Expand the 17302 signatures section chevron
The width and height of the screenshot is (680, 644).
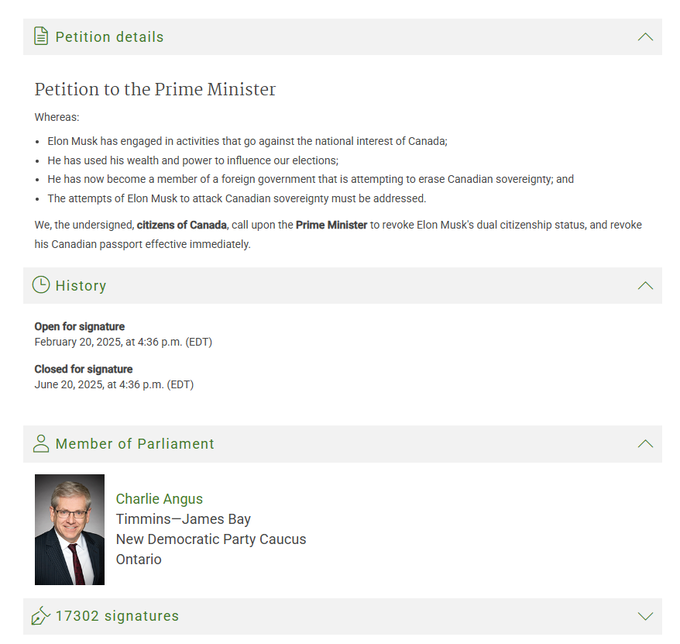645,616
